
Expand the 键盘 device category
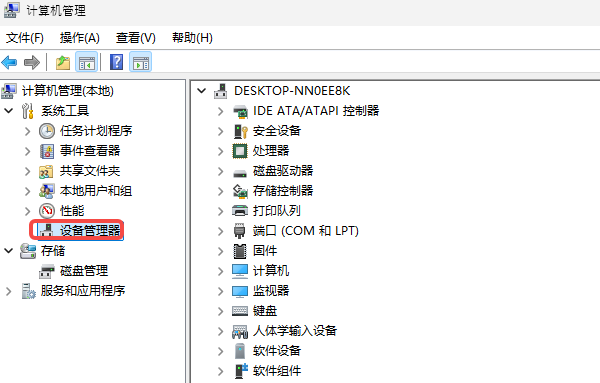[220, 311]
